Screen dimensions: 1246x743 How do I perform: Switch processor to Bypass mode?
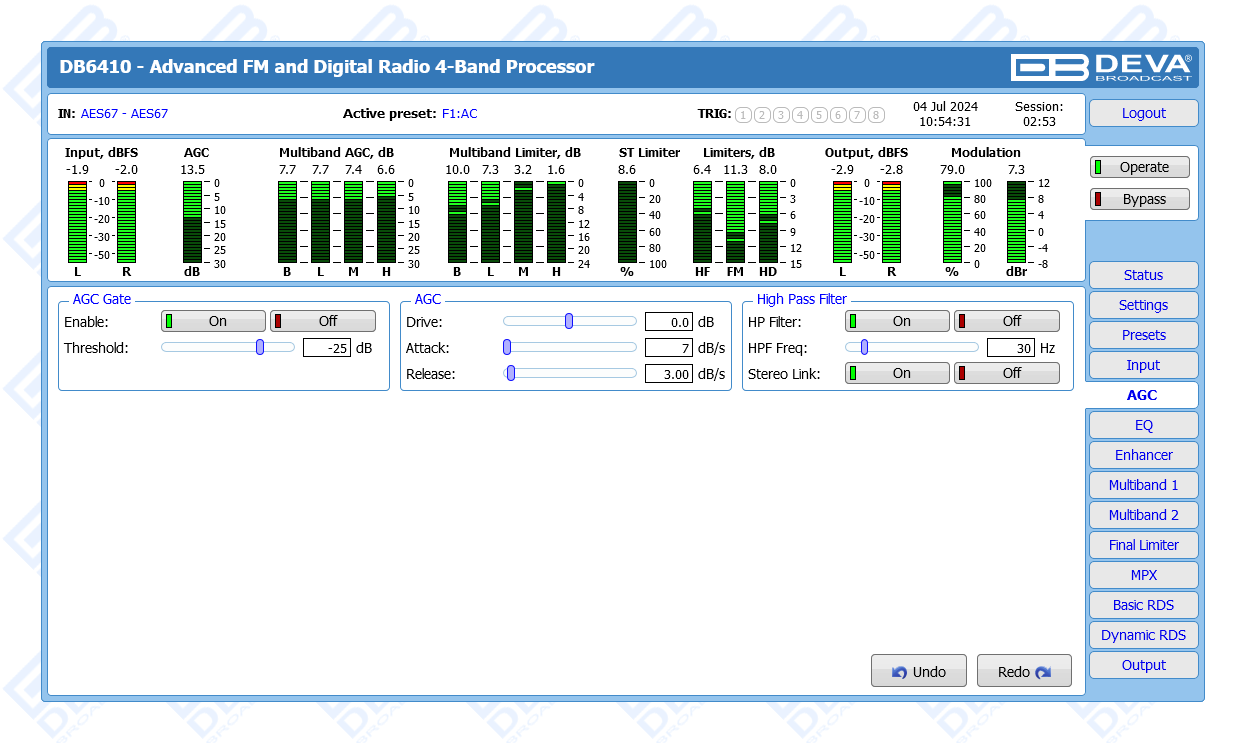[x=1140, y=199]
